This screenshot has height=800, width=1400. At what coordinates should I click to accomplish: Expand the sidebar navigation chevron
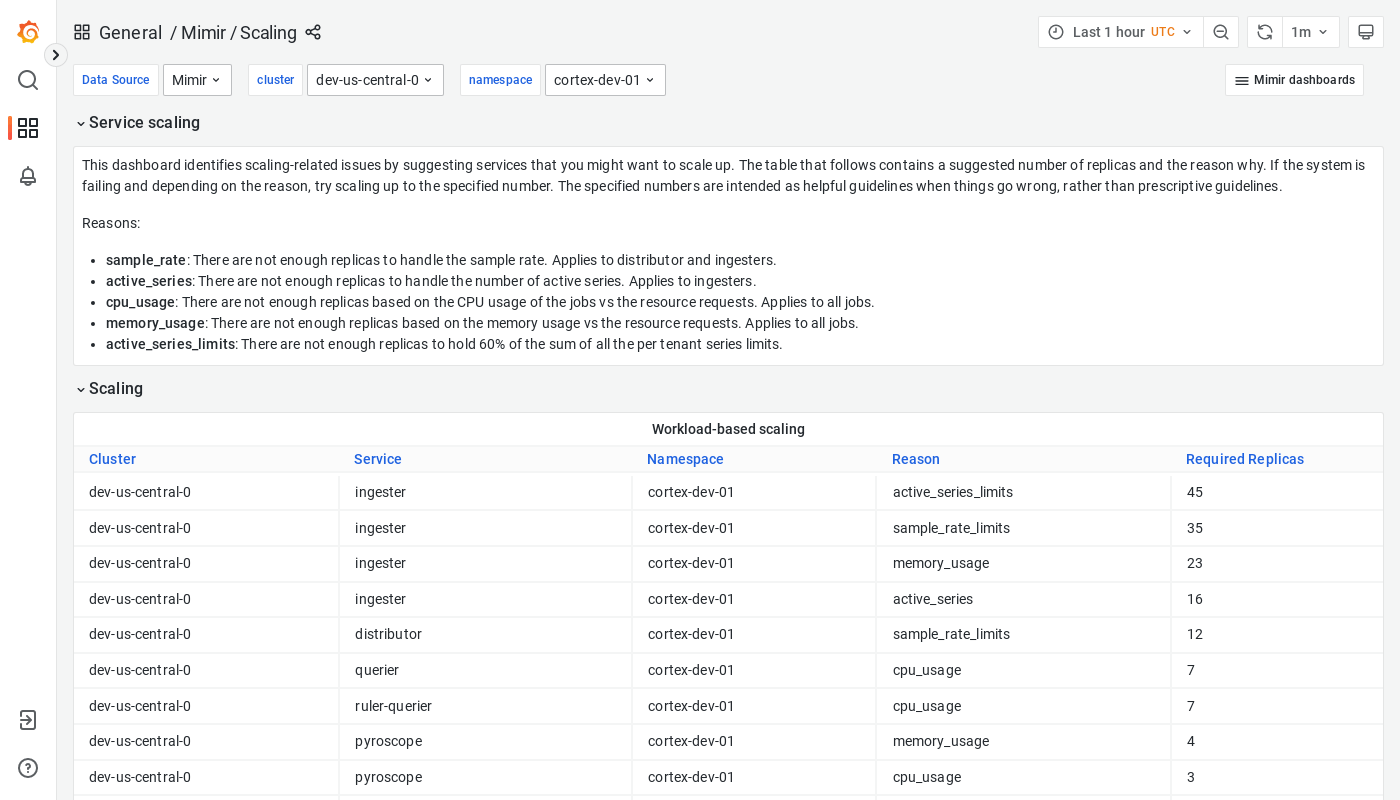56,55
